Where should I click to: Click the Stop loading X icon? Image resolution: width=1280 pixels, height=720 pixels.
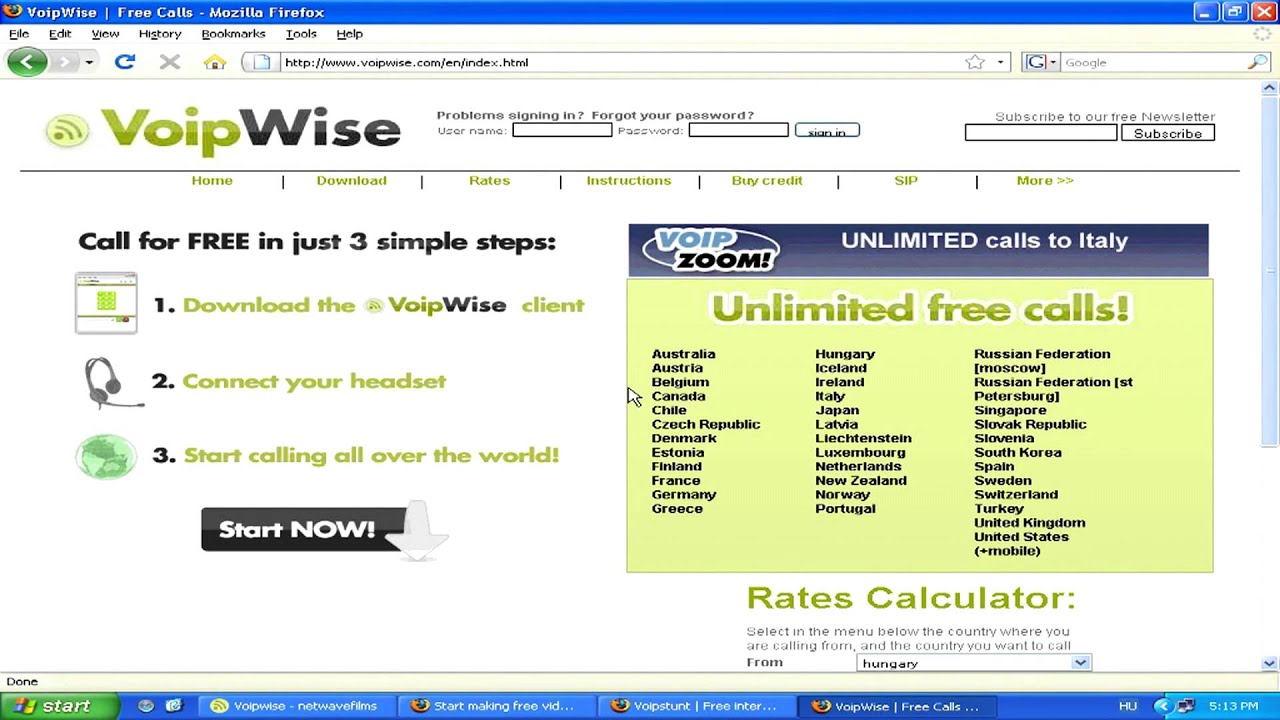(170, 62)
